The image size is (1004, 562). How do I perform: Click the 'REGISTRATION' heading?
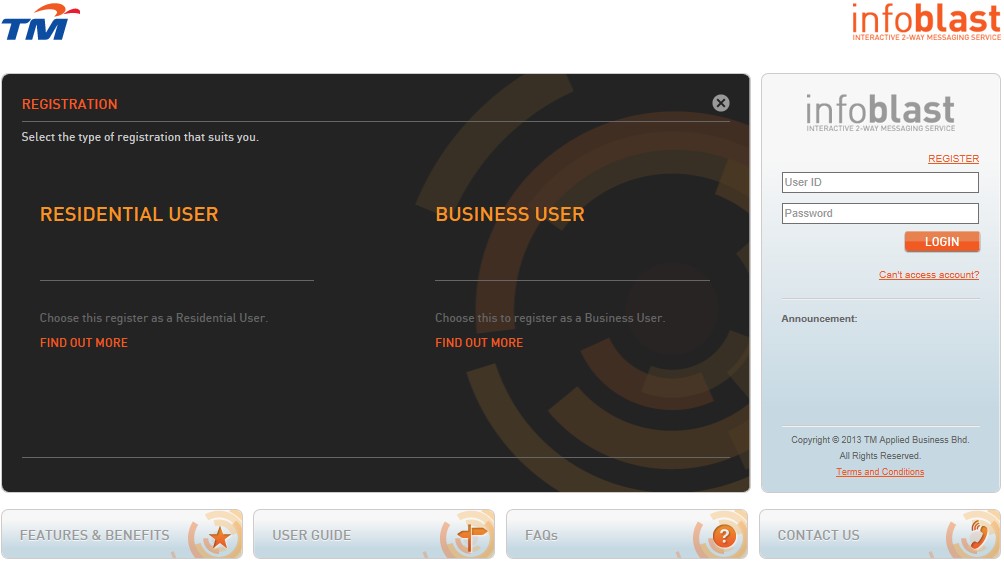coord(70,104)
